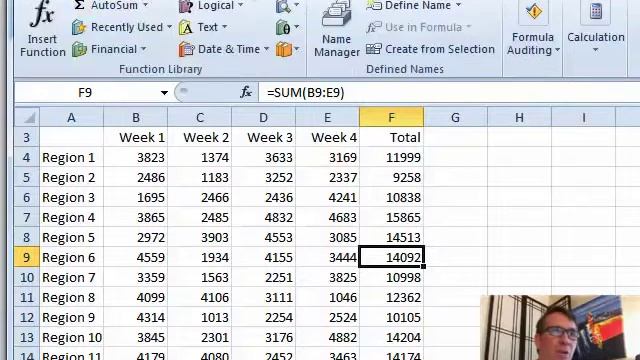The width and height of the screenshot is (640, 360).
Task: Select column F header
Action: (x=391, y=118)
